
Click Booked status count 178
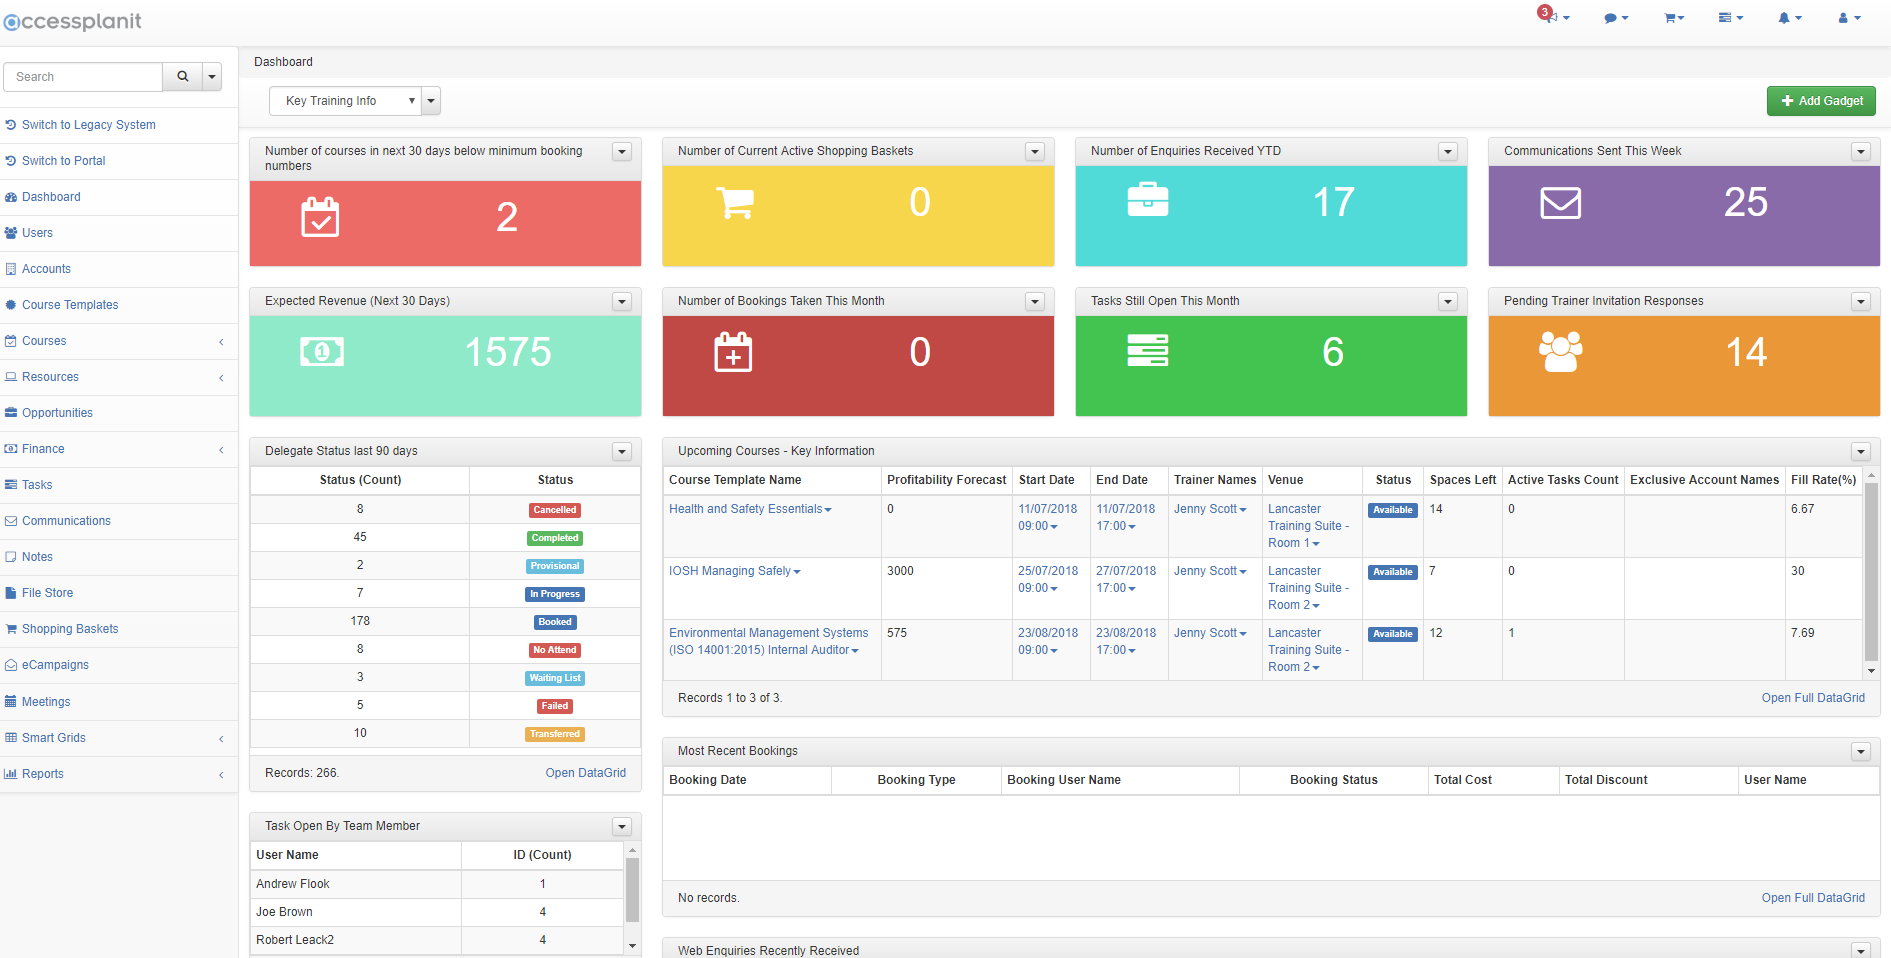pos(360,621)
